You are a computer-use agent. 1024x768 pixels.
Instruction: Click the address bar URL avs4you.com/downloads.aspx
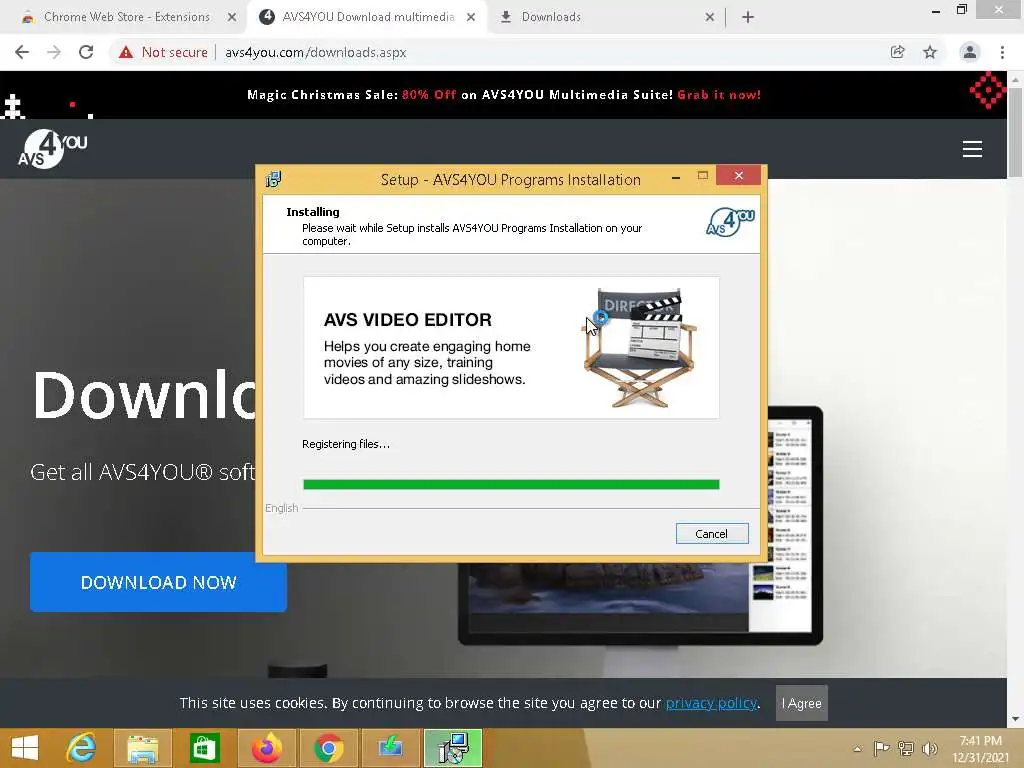pyautogui.click(x=315, y=52)
